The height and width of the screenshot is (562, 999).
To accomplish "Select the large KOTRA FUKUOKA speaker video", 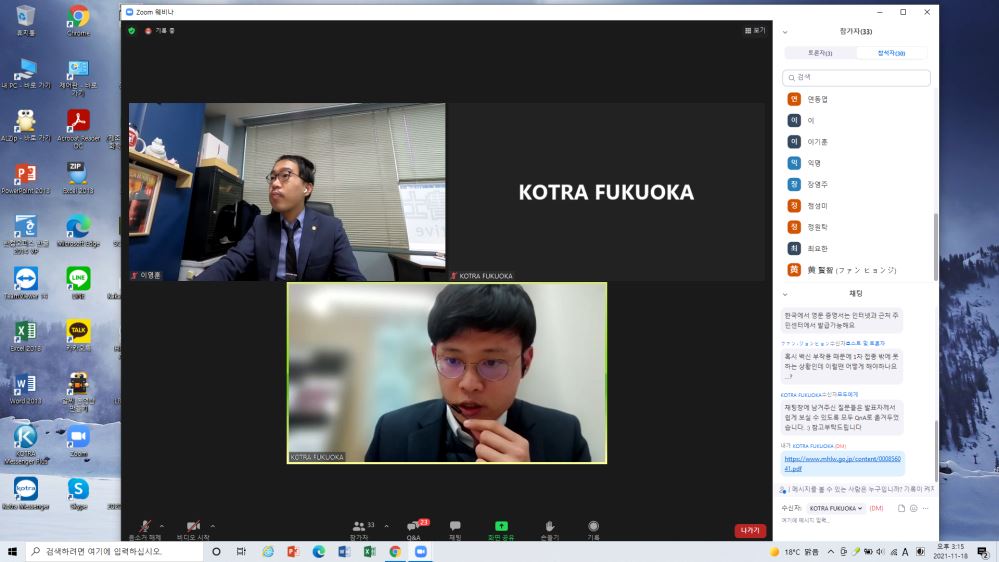I will (447, 373).
